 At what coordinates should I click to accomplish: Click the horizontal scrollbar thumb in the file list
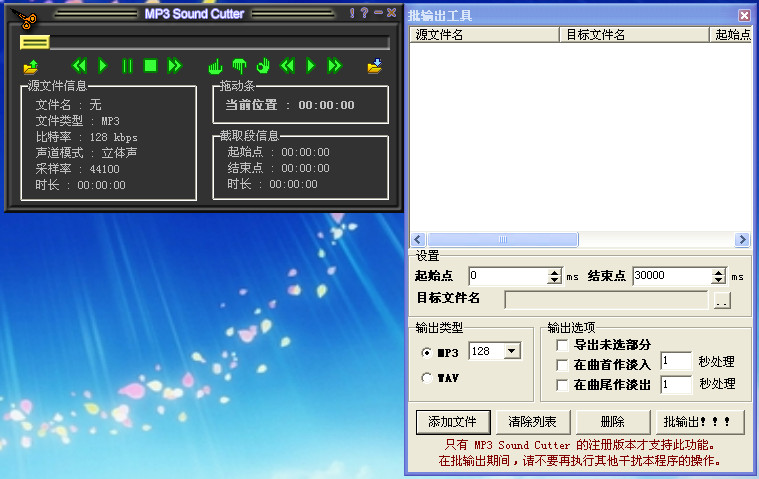click(x=502, y=240)
